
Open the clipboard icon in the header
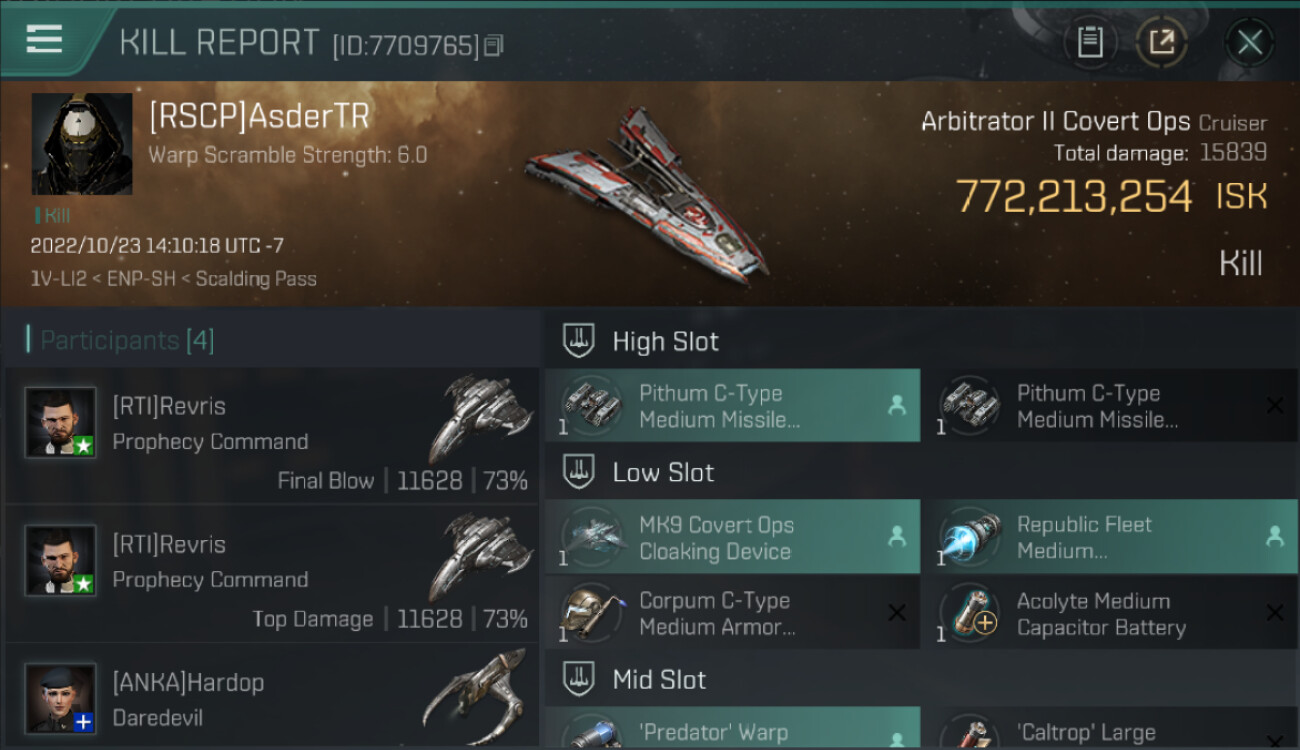(x=1089, y=42)
